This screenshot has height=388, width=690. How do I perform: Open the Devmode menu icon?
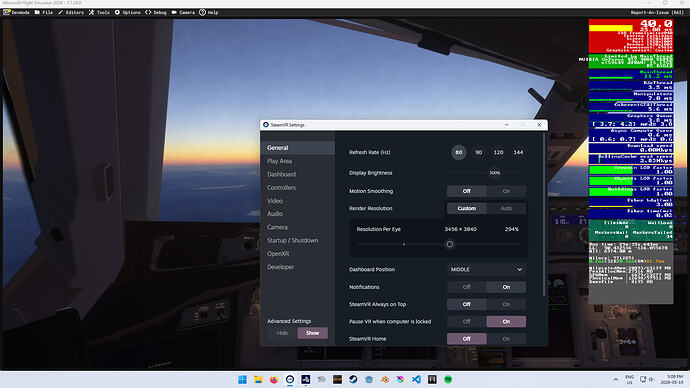coord(6,12)
